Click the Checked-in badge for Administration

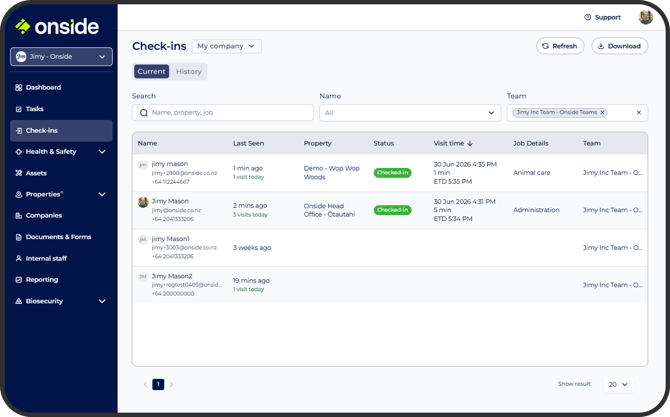392,210
